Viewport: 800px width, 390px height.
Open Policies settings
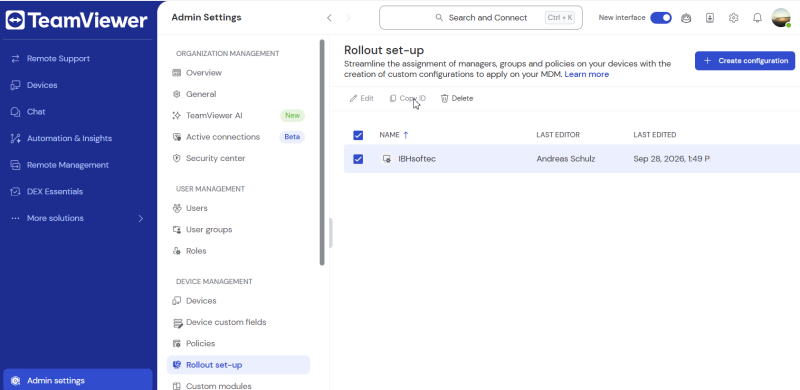coord(201,344)
